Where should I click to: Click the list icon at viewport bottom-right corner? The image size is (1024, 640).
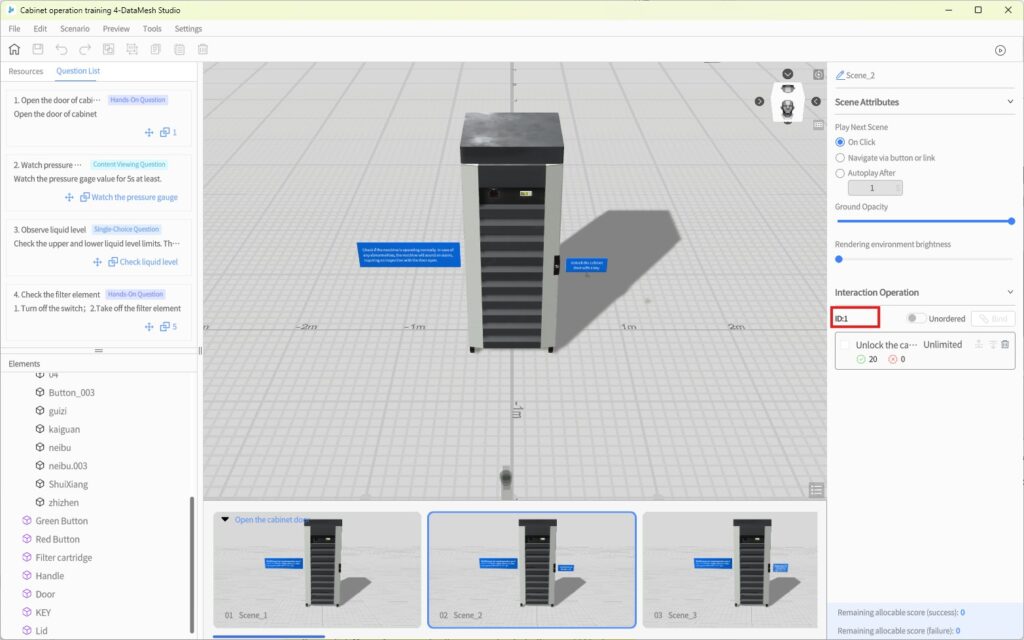(x=817, y=489)
